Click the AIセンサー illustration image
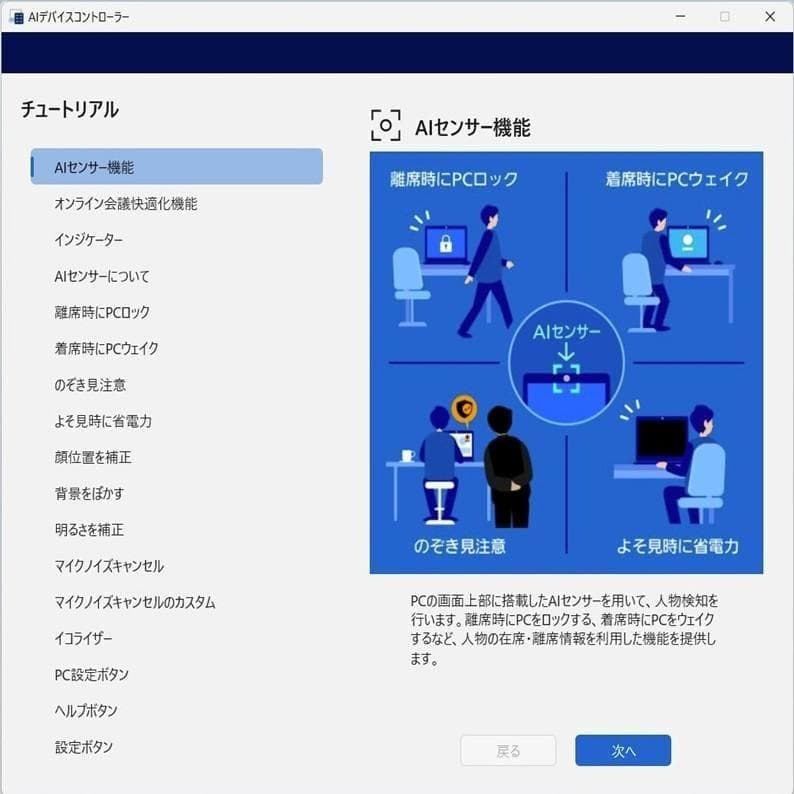The image size is (794, 794). [566, 363]
